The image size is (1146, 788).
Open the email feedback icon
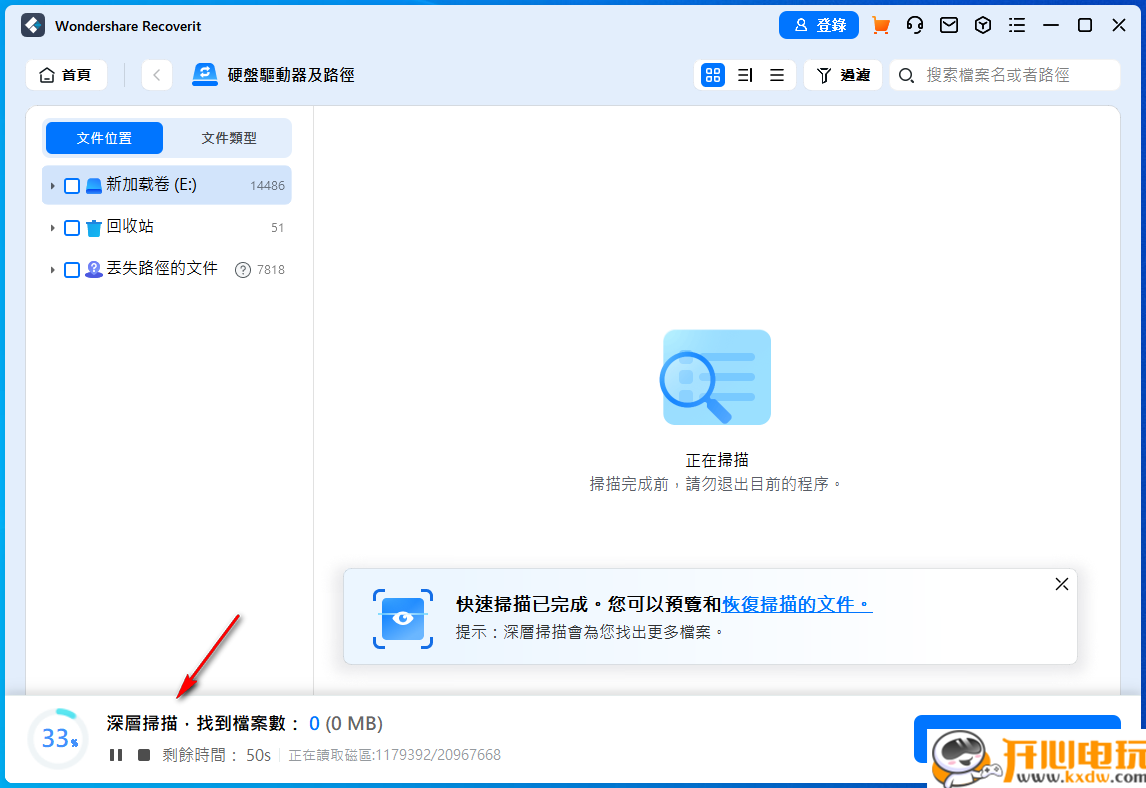[948, 25]
